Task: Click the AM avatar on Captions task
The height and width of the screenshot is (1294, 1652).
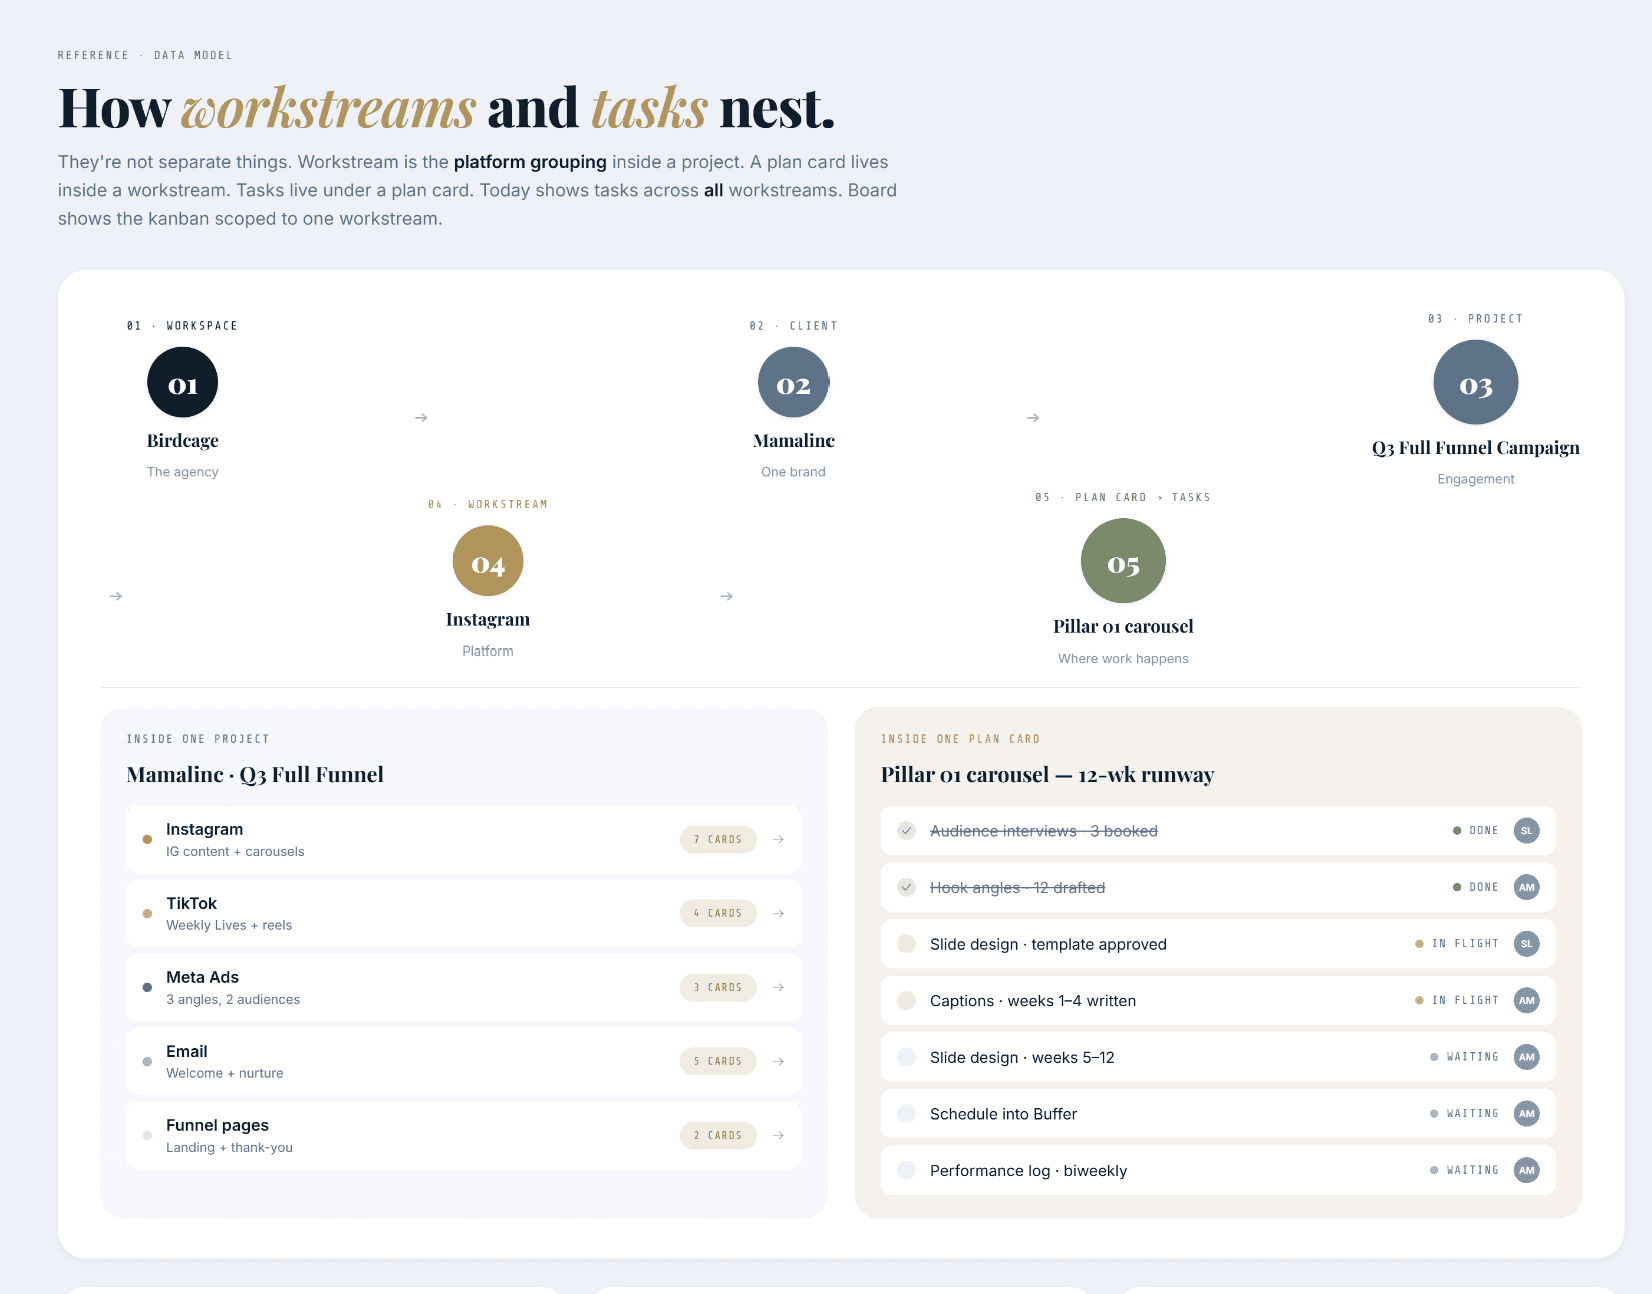Action: pos(1526,1000)
